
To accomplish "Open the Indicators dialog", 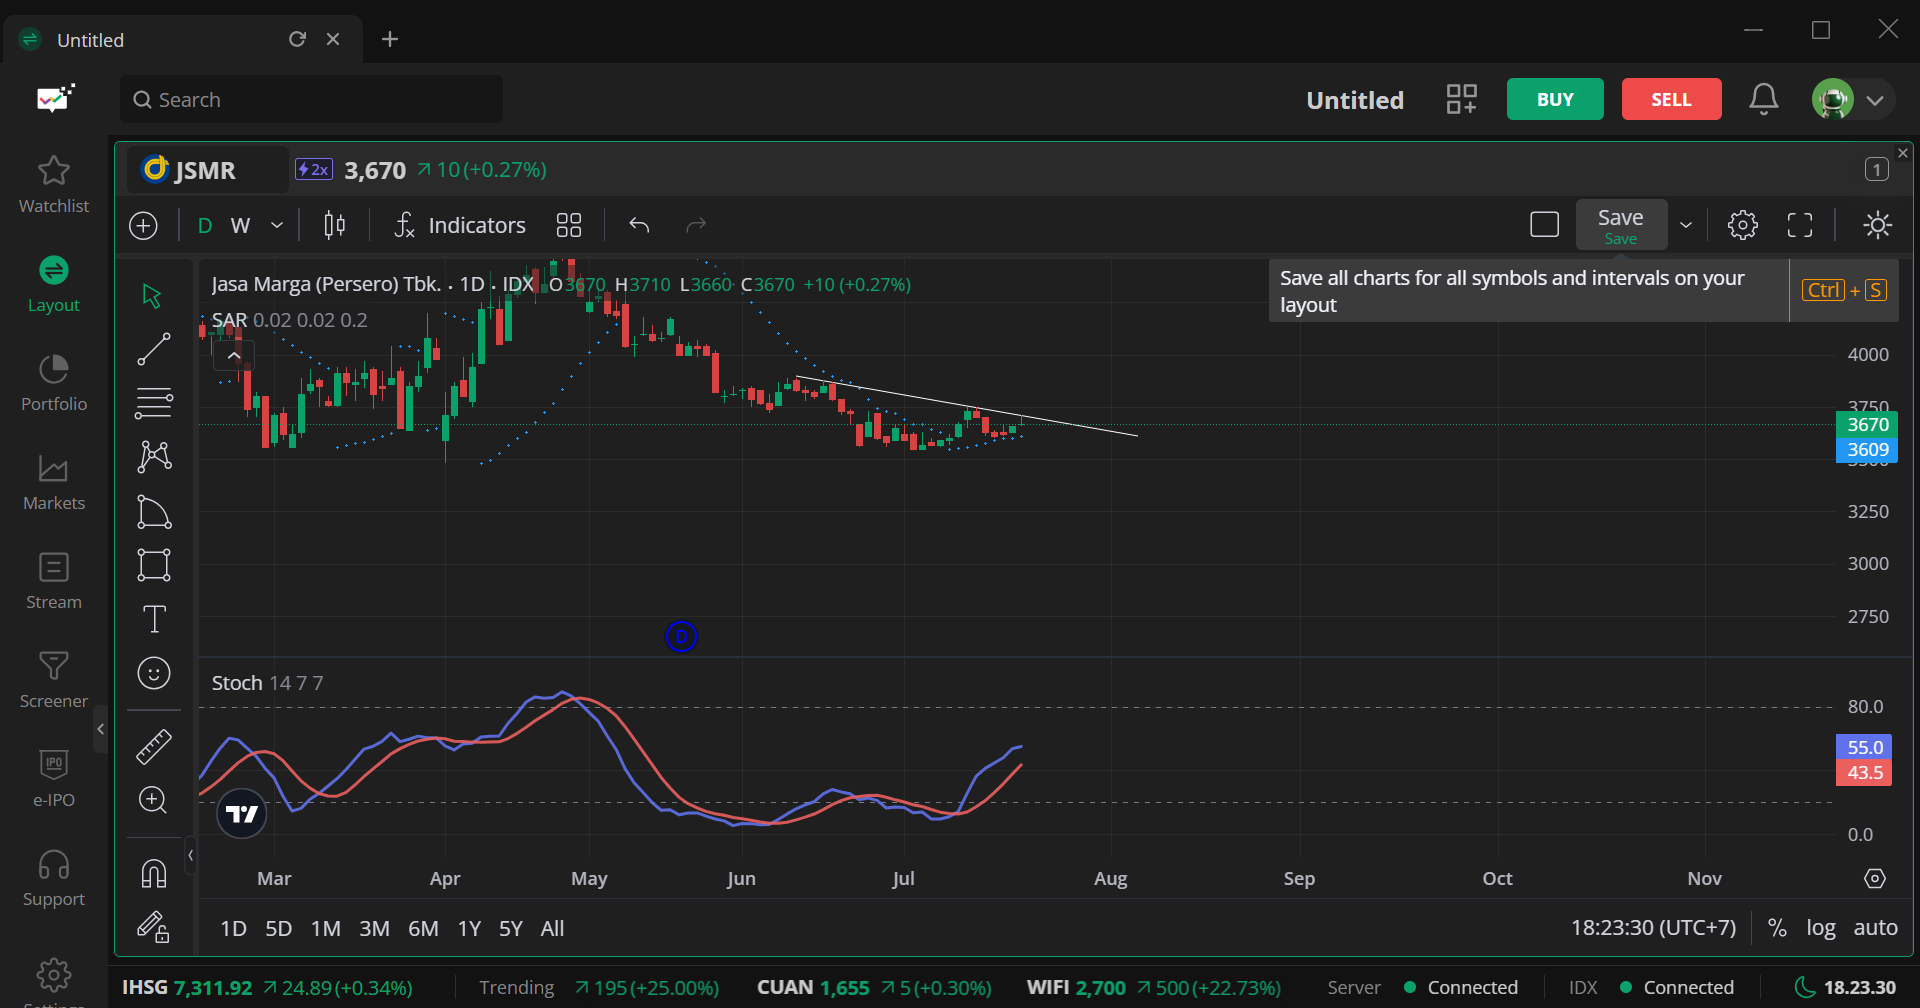I will coord(460,226).
